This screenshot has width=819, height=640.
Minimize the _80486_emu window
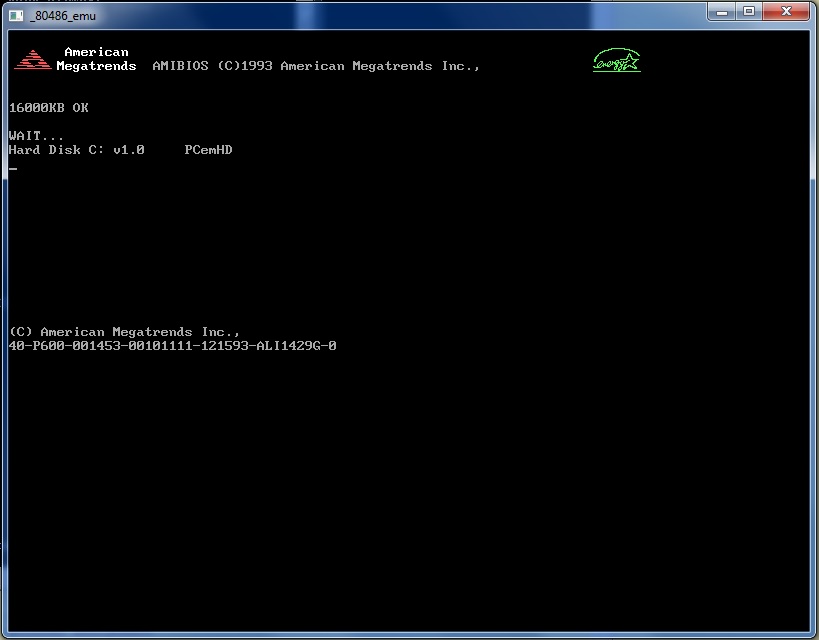722,11
